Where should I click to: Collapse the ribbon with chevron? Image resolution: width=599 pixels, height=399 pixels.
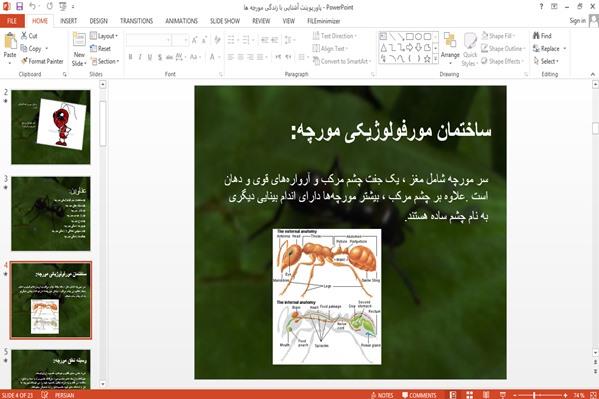(x=593, y=74)
